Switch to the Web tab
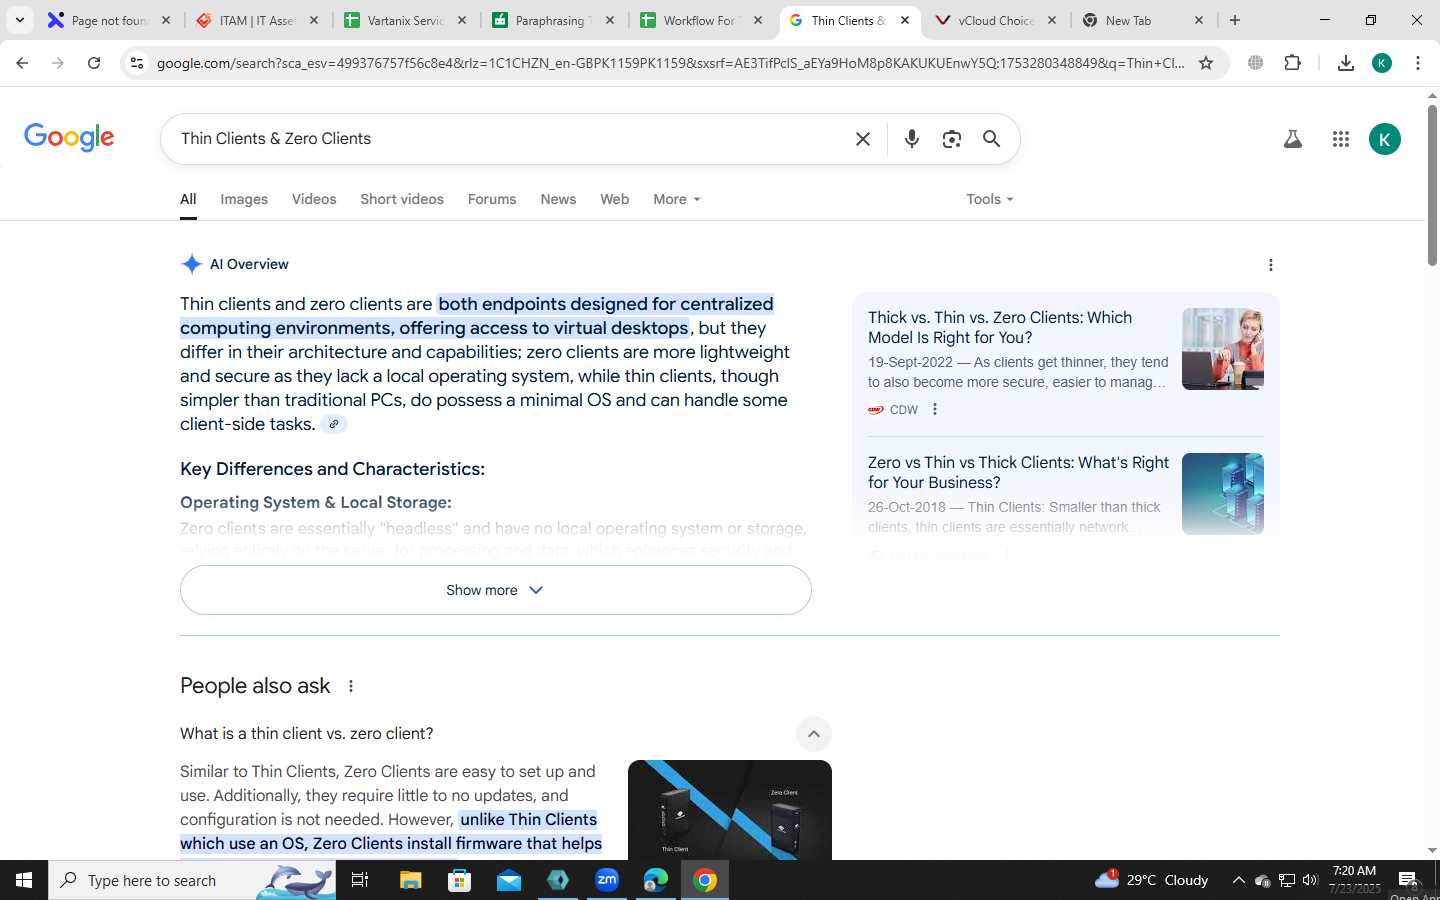 (x=614, y=199)
